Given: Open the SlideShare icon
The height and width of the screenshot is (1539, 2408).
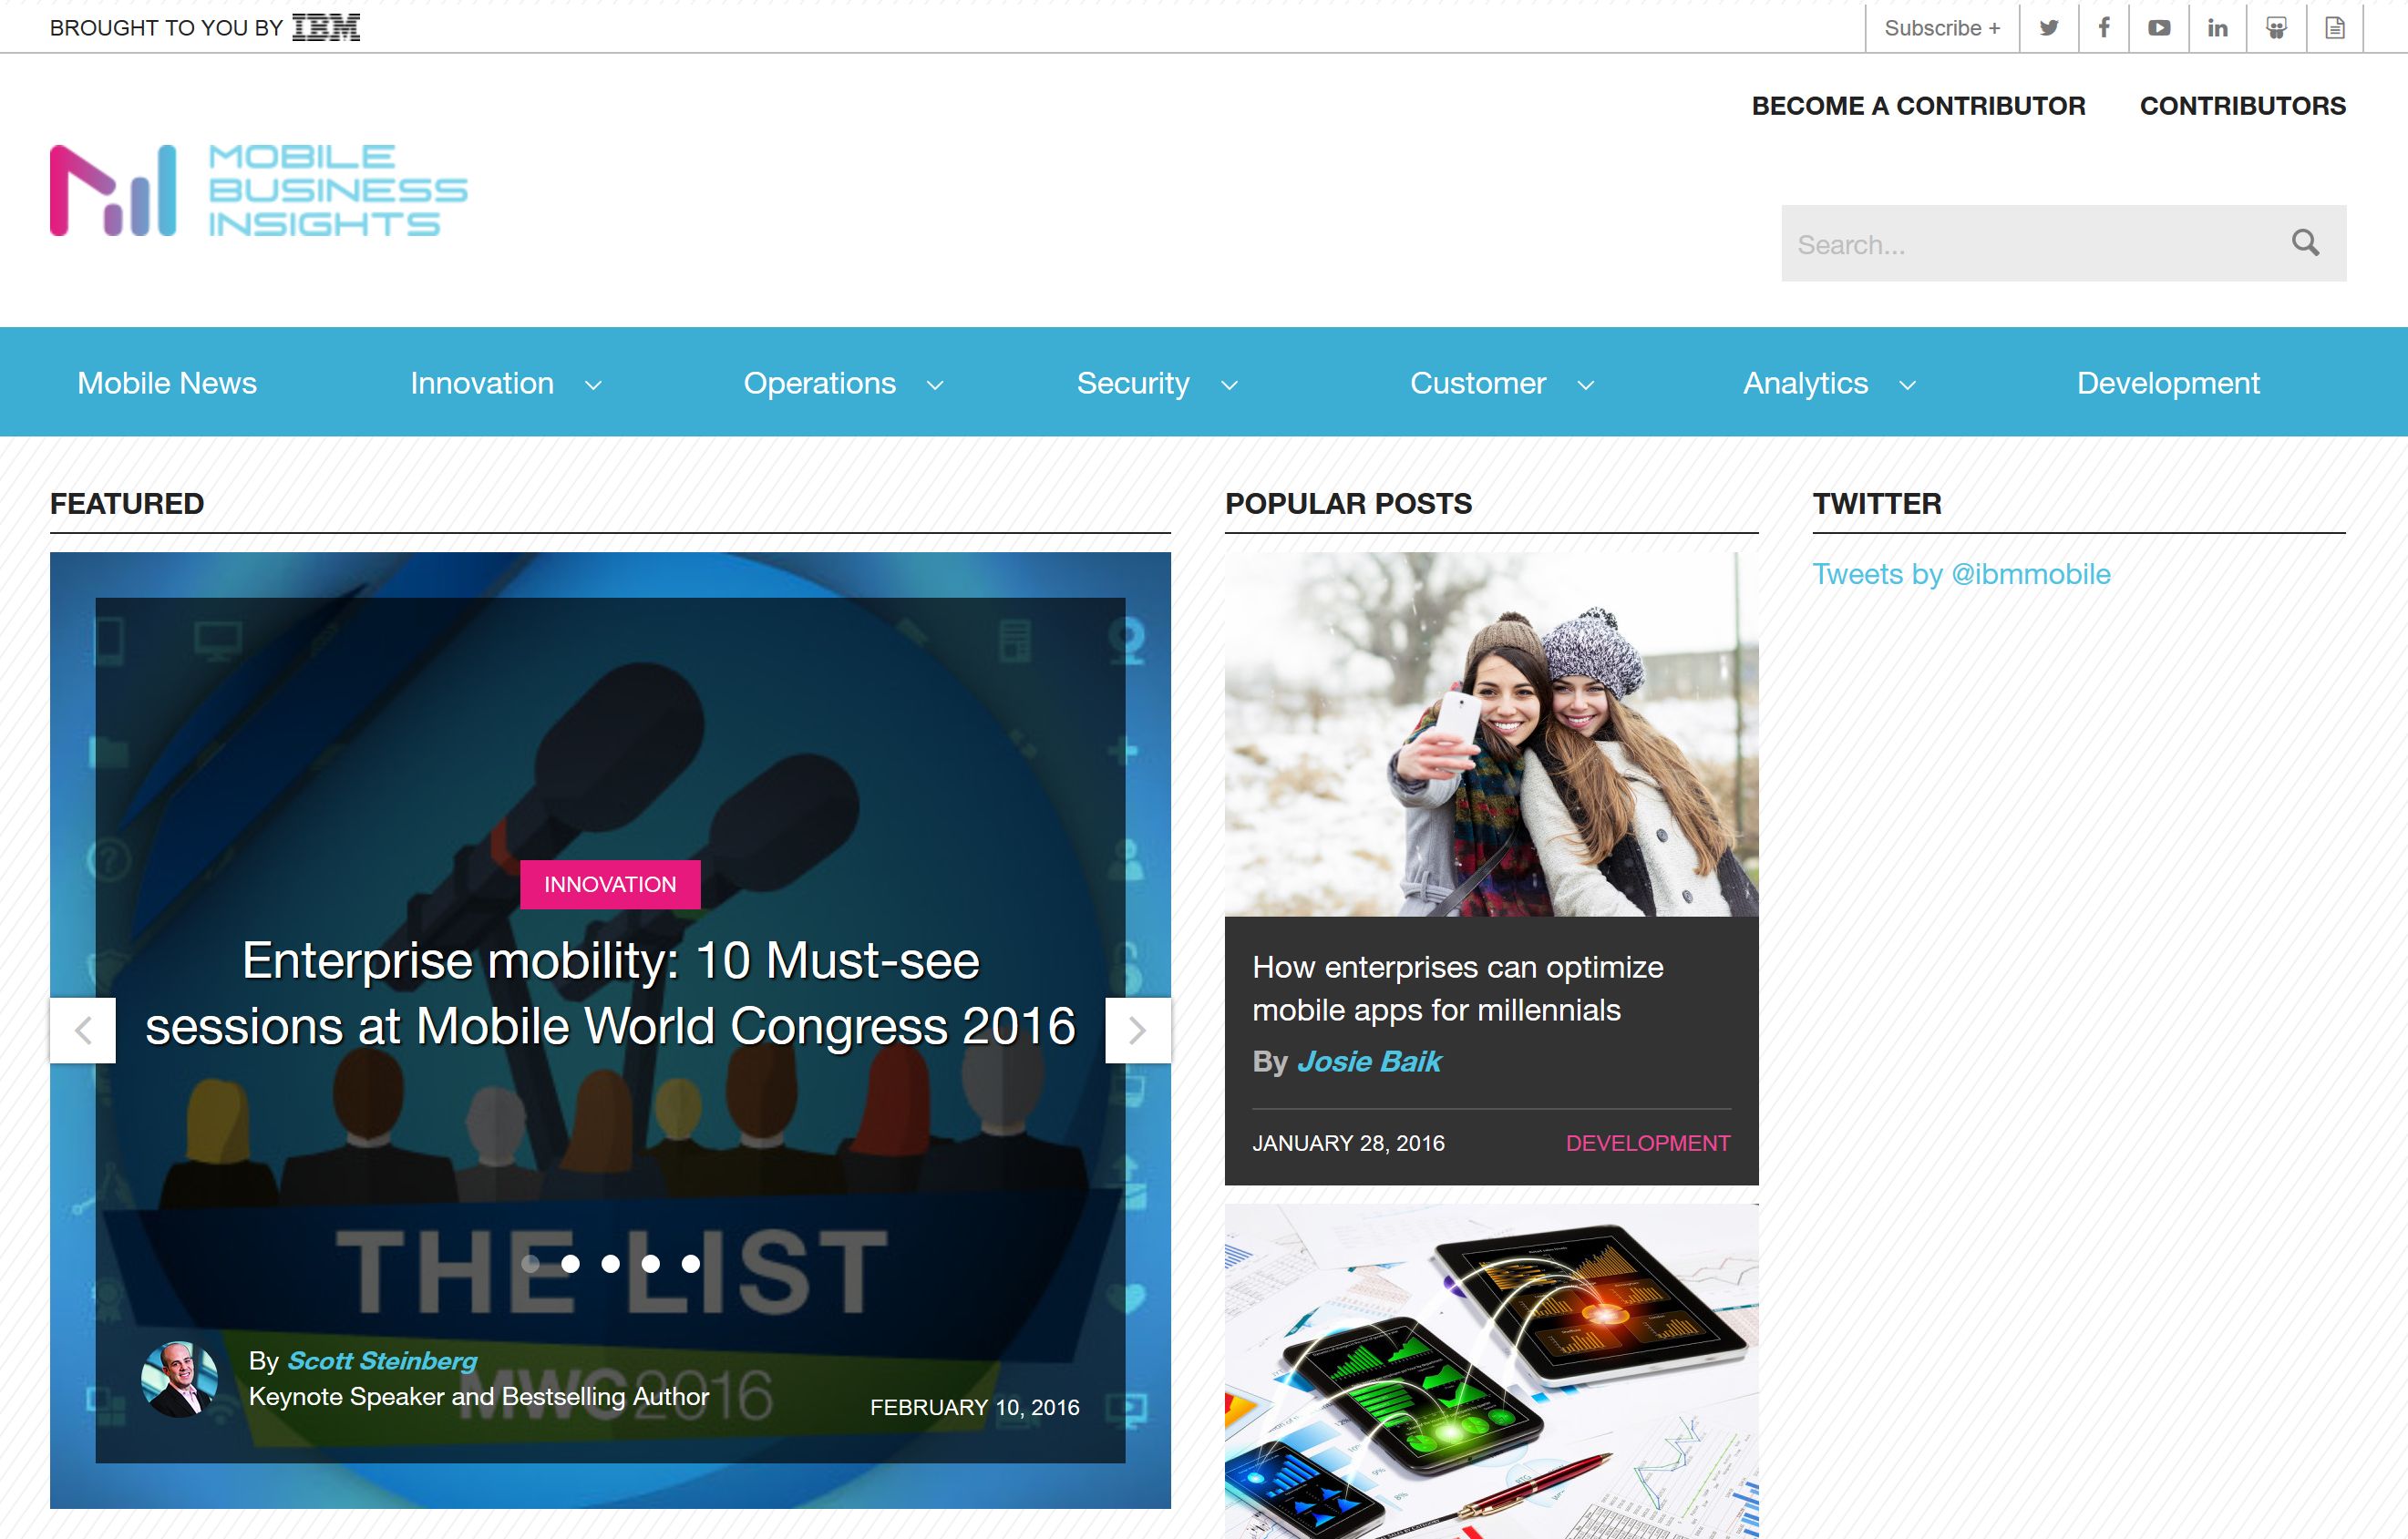Looking at the screenshot, I should [x=2276, y=28].
